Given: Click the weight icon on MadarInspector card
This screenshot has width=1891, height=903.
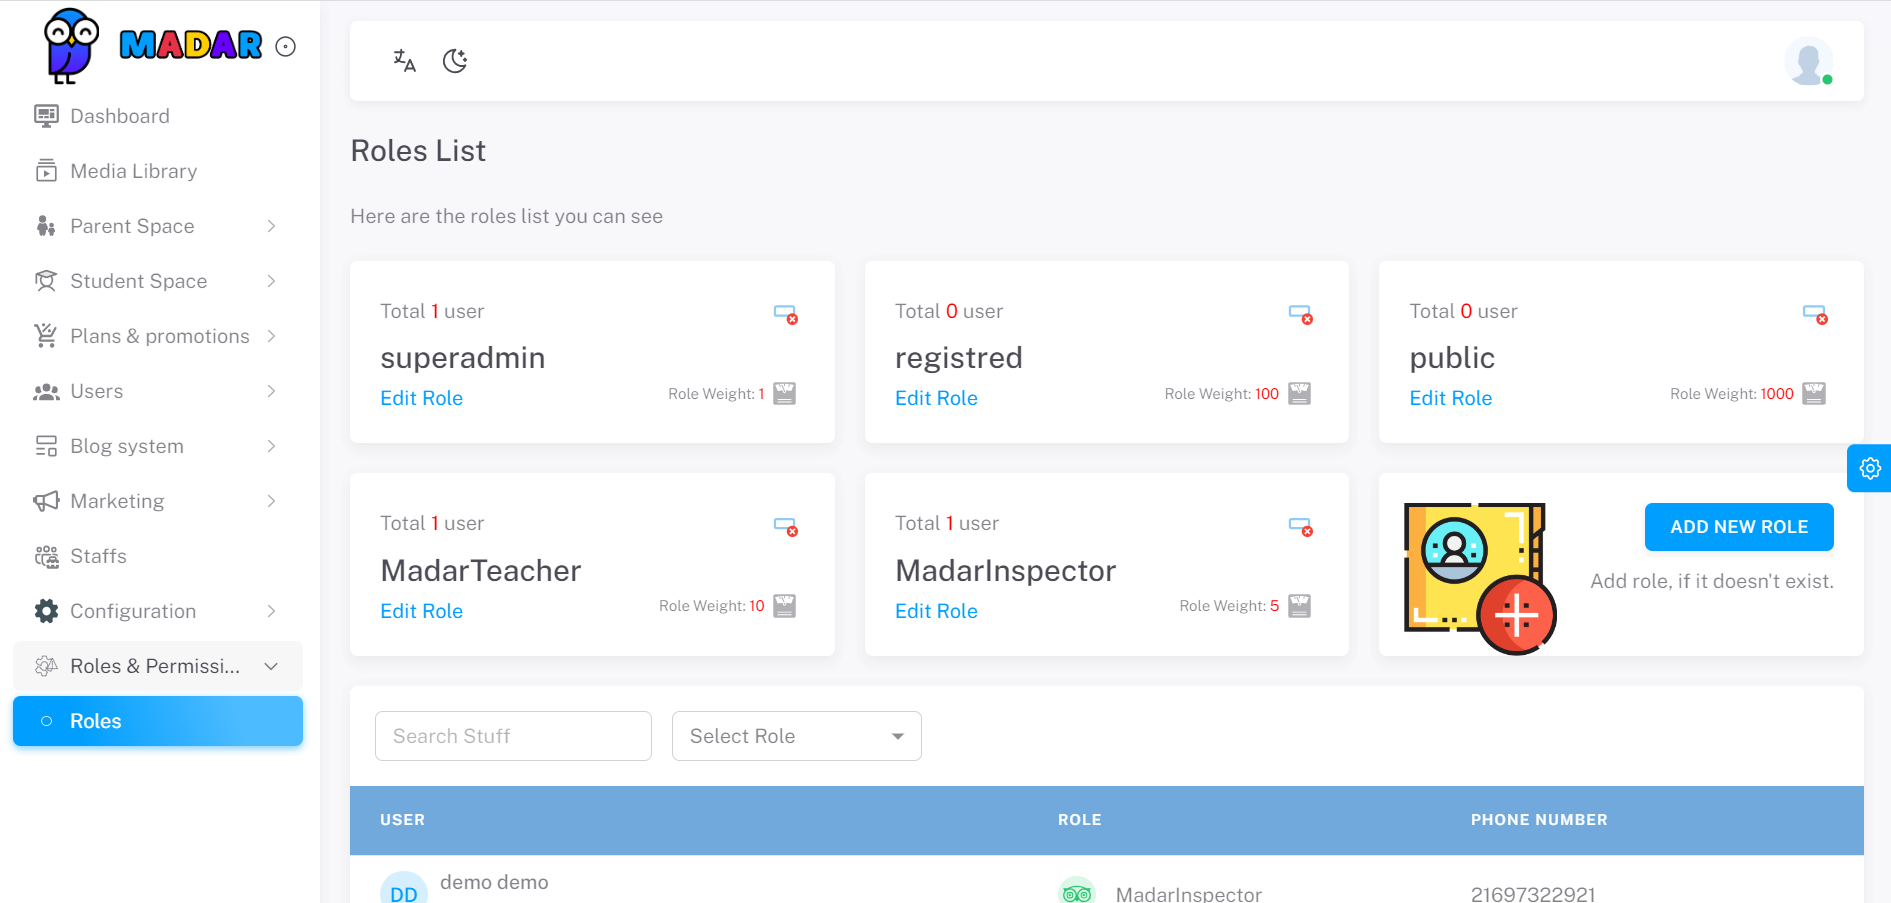Looking at the screenshot, I should [1299, 606].
